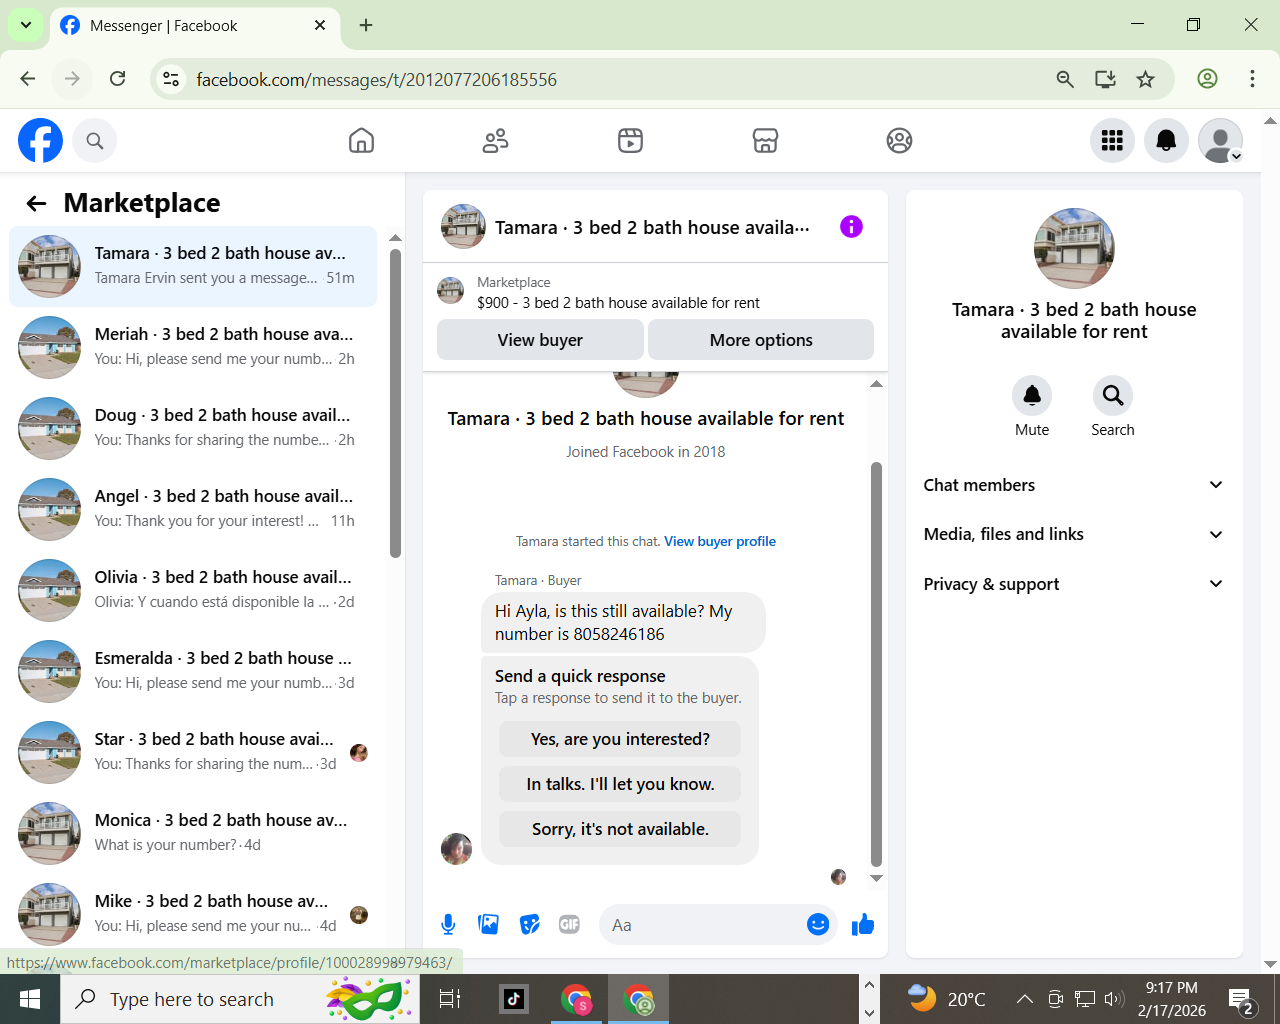Open Star conversation in list

[x=193, y=752]
